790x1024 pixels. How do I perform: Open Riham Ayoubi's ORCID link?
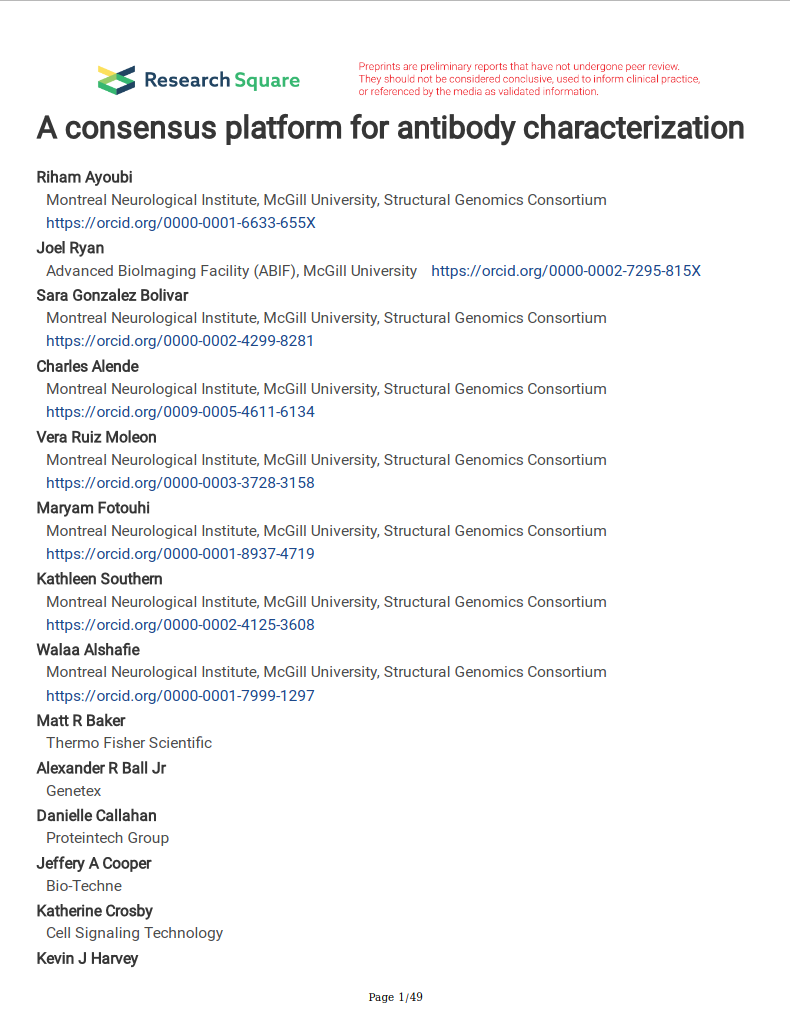click(180, 223)
